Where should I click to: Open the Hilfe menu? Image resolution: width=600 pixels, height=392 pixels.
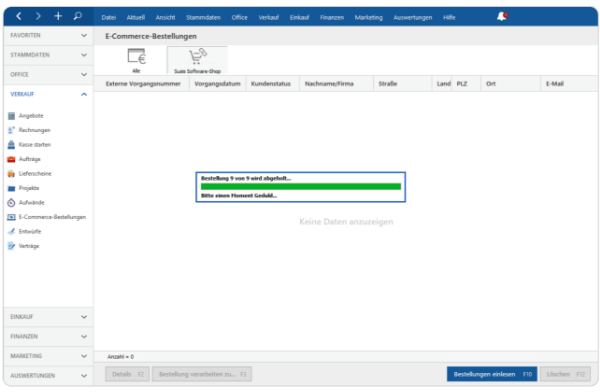(x=449, y=17)
